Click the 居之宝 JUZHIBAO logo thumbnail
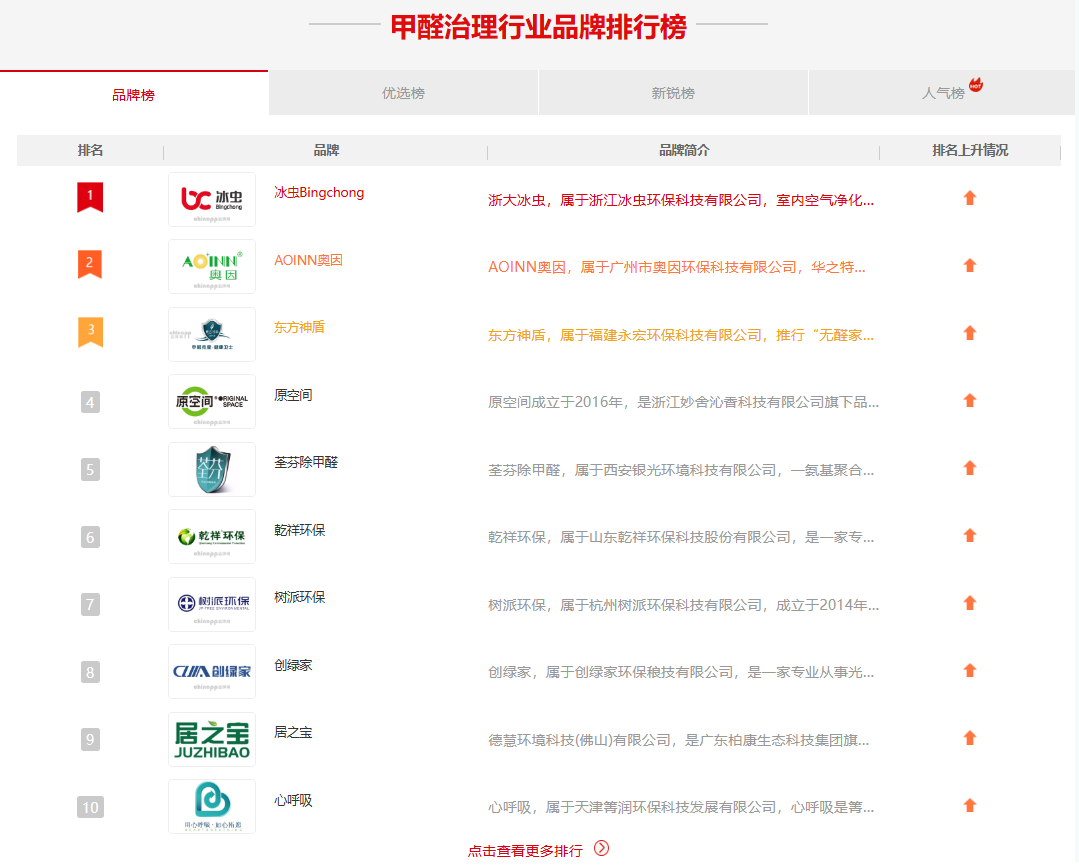This screenshot has height=867, width=1079. (x=211, y=738)
